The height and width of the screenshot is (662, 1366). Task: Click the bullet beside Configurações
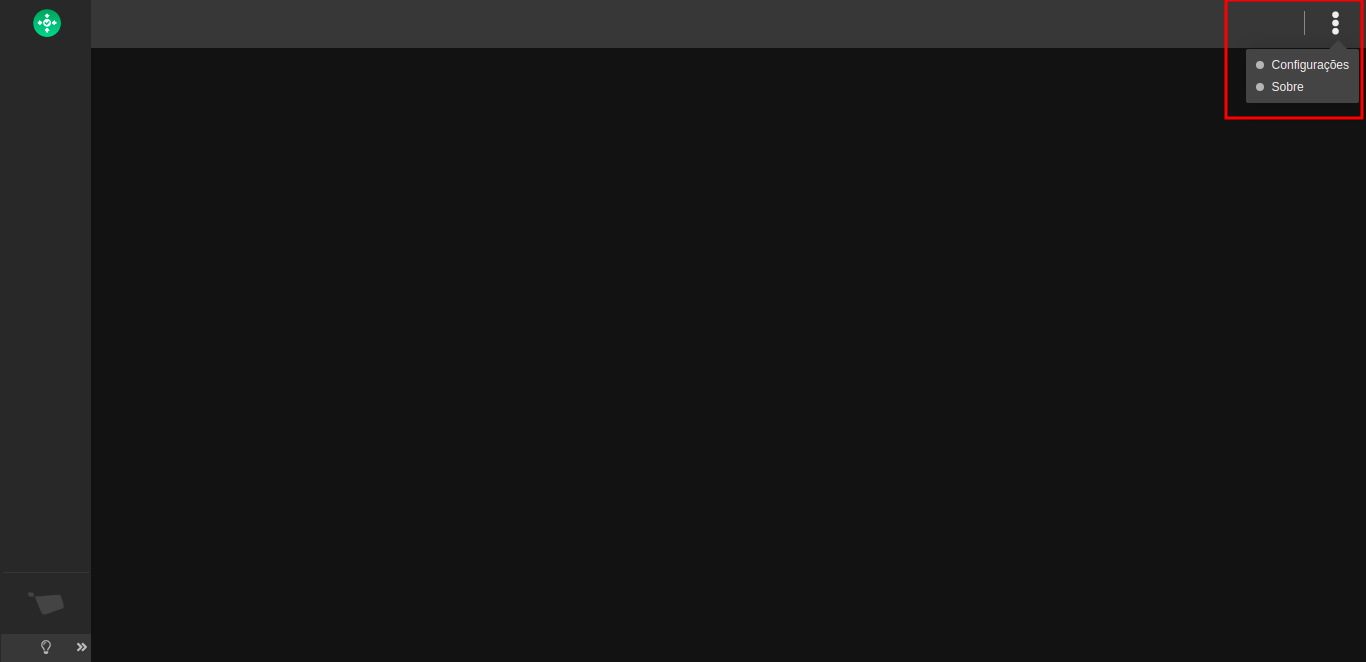point(1260,65)
